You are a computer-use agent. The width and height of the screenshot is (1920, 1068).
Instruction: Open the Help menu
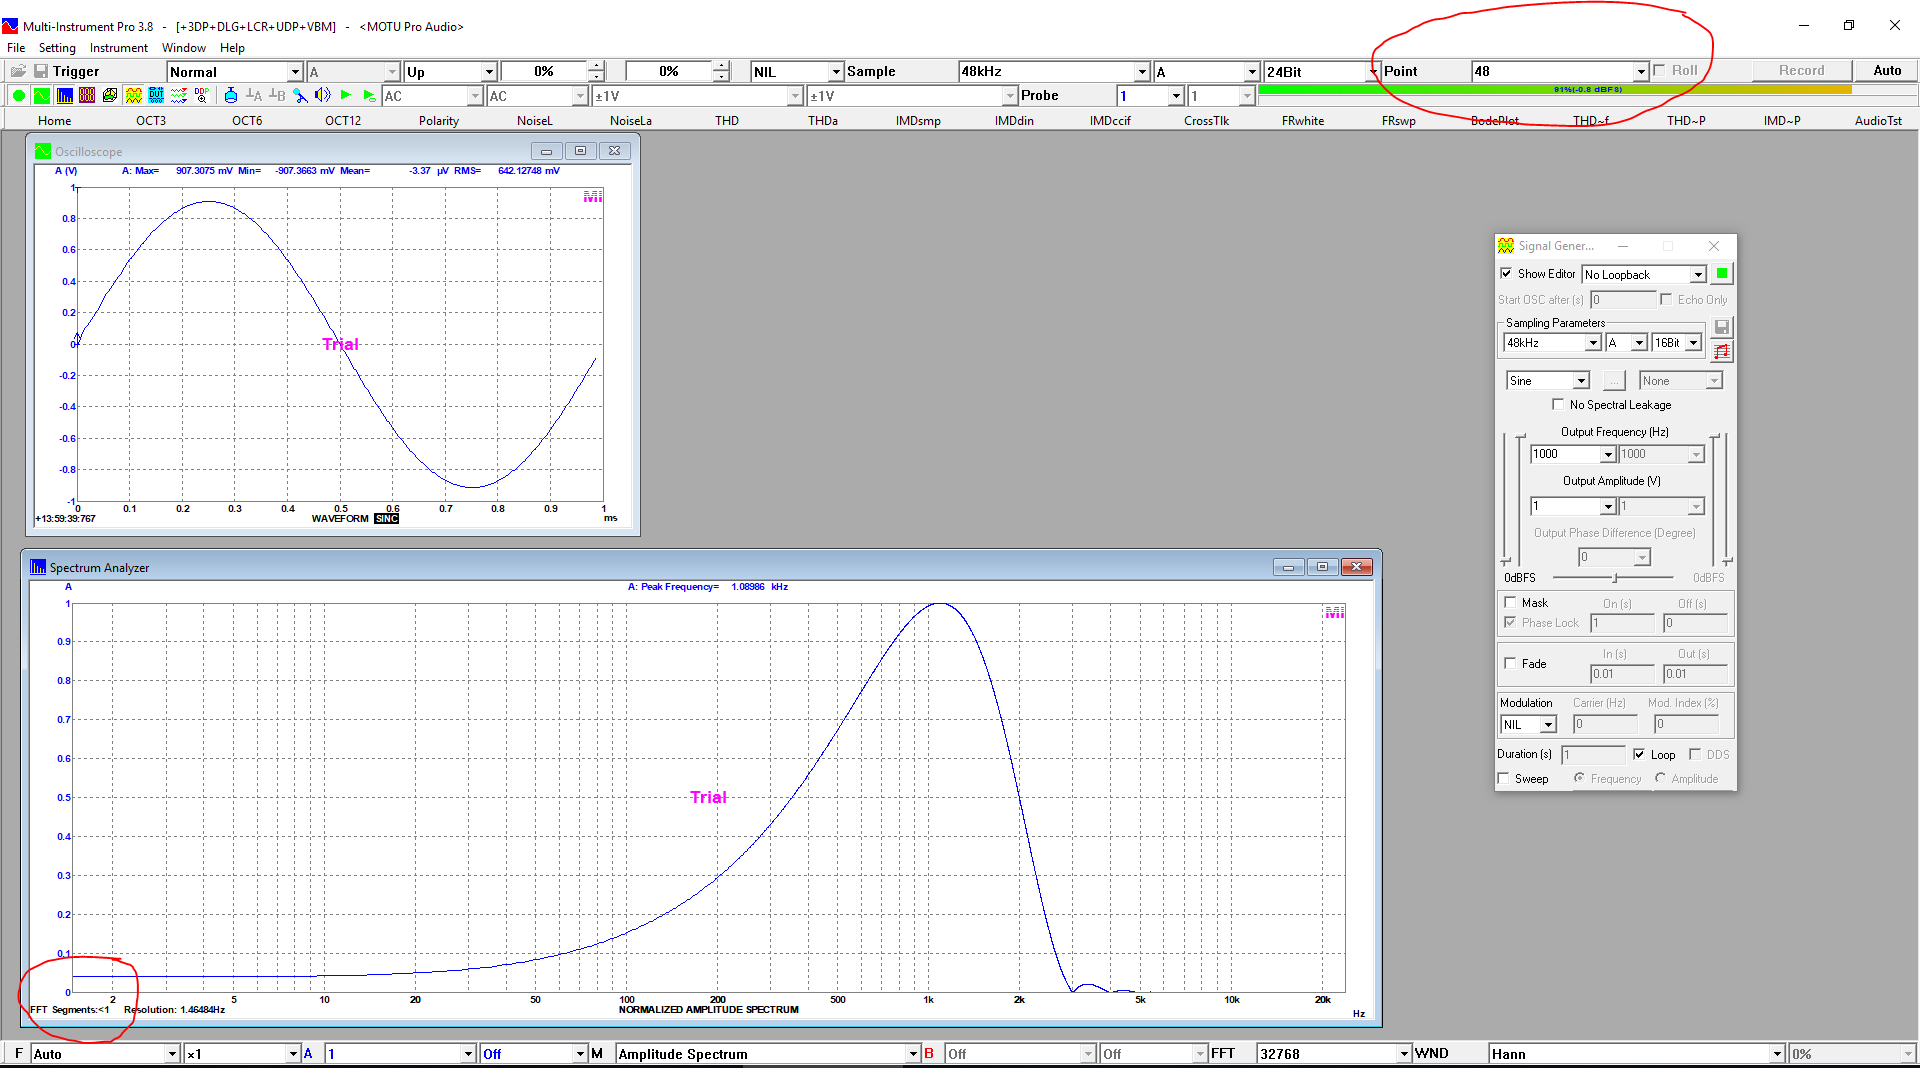tap(232, 48)
